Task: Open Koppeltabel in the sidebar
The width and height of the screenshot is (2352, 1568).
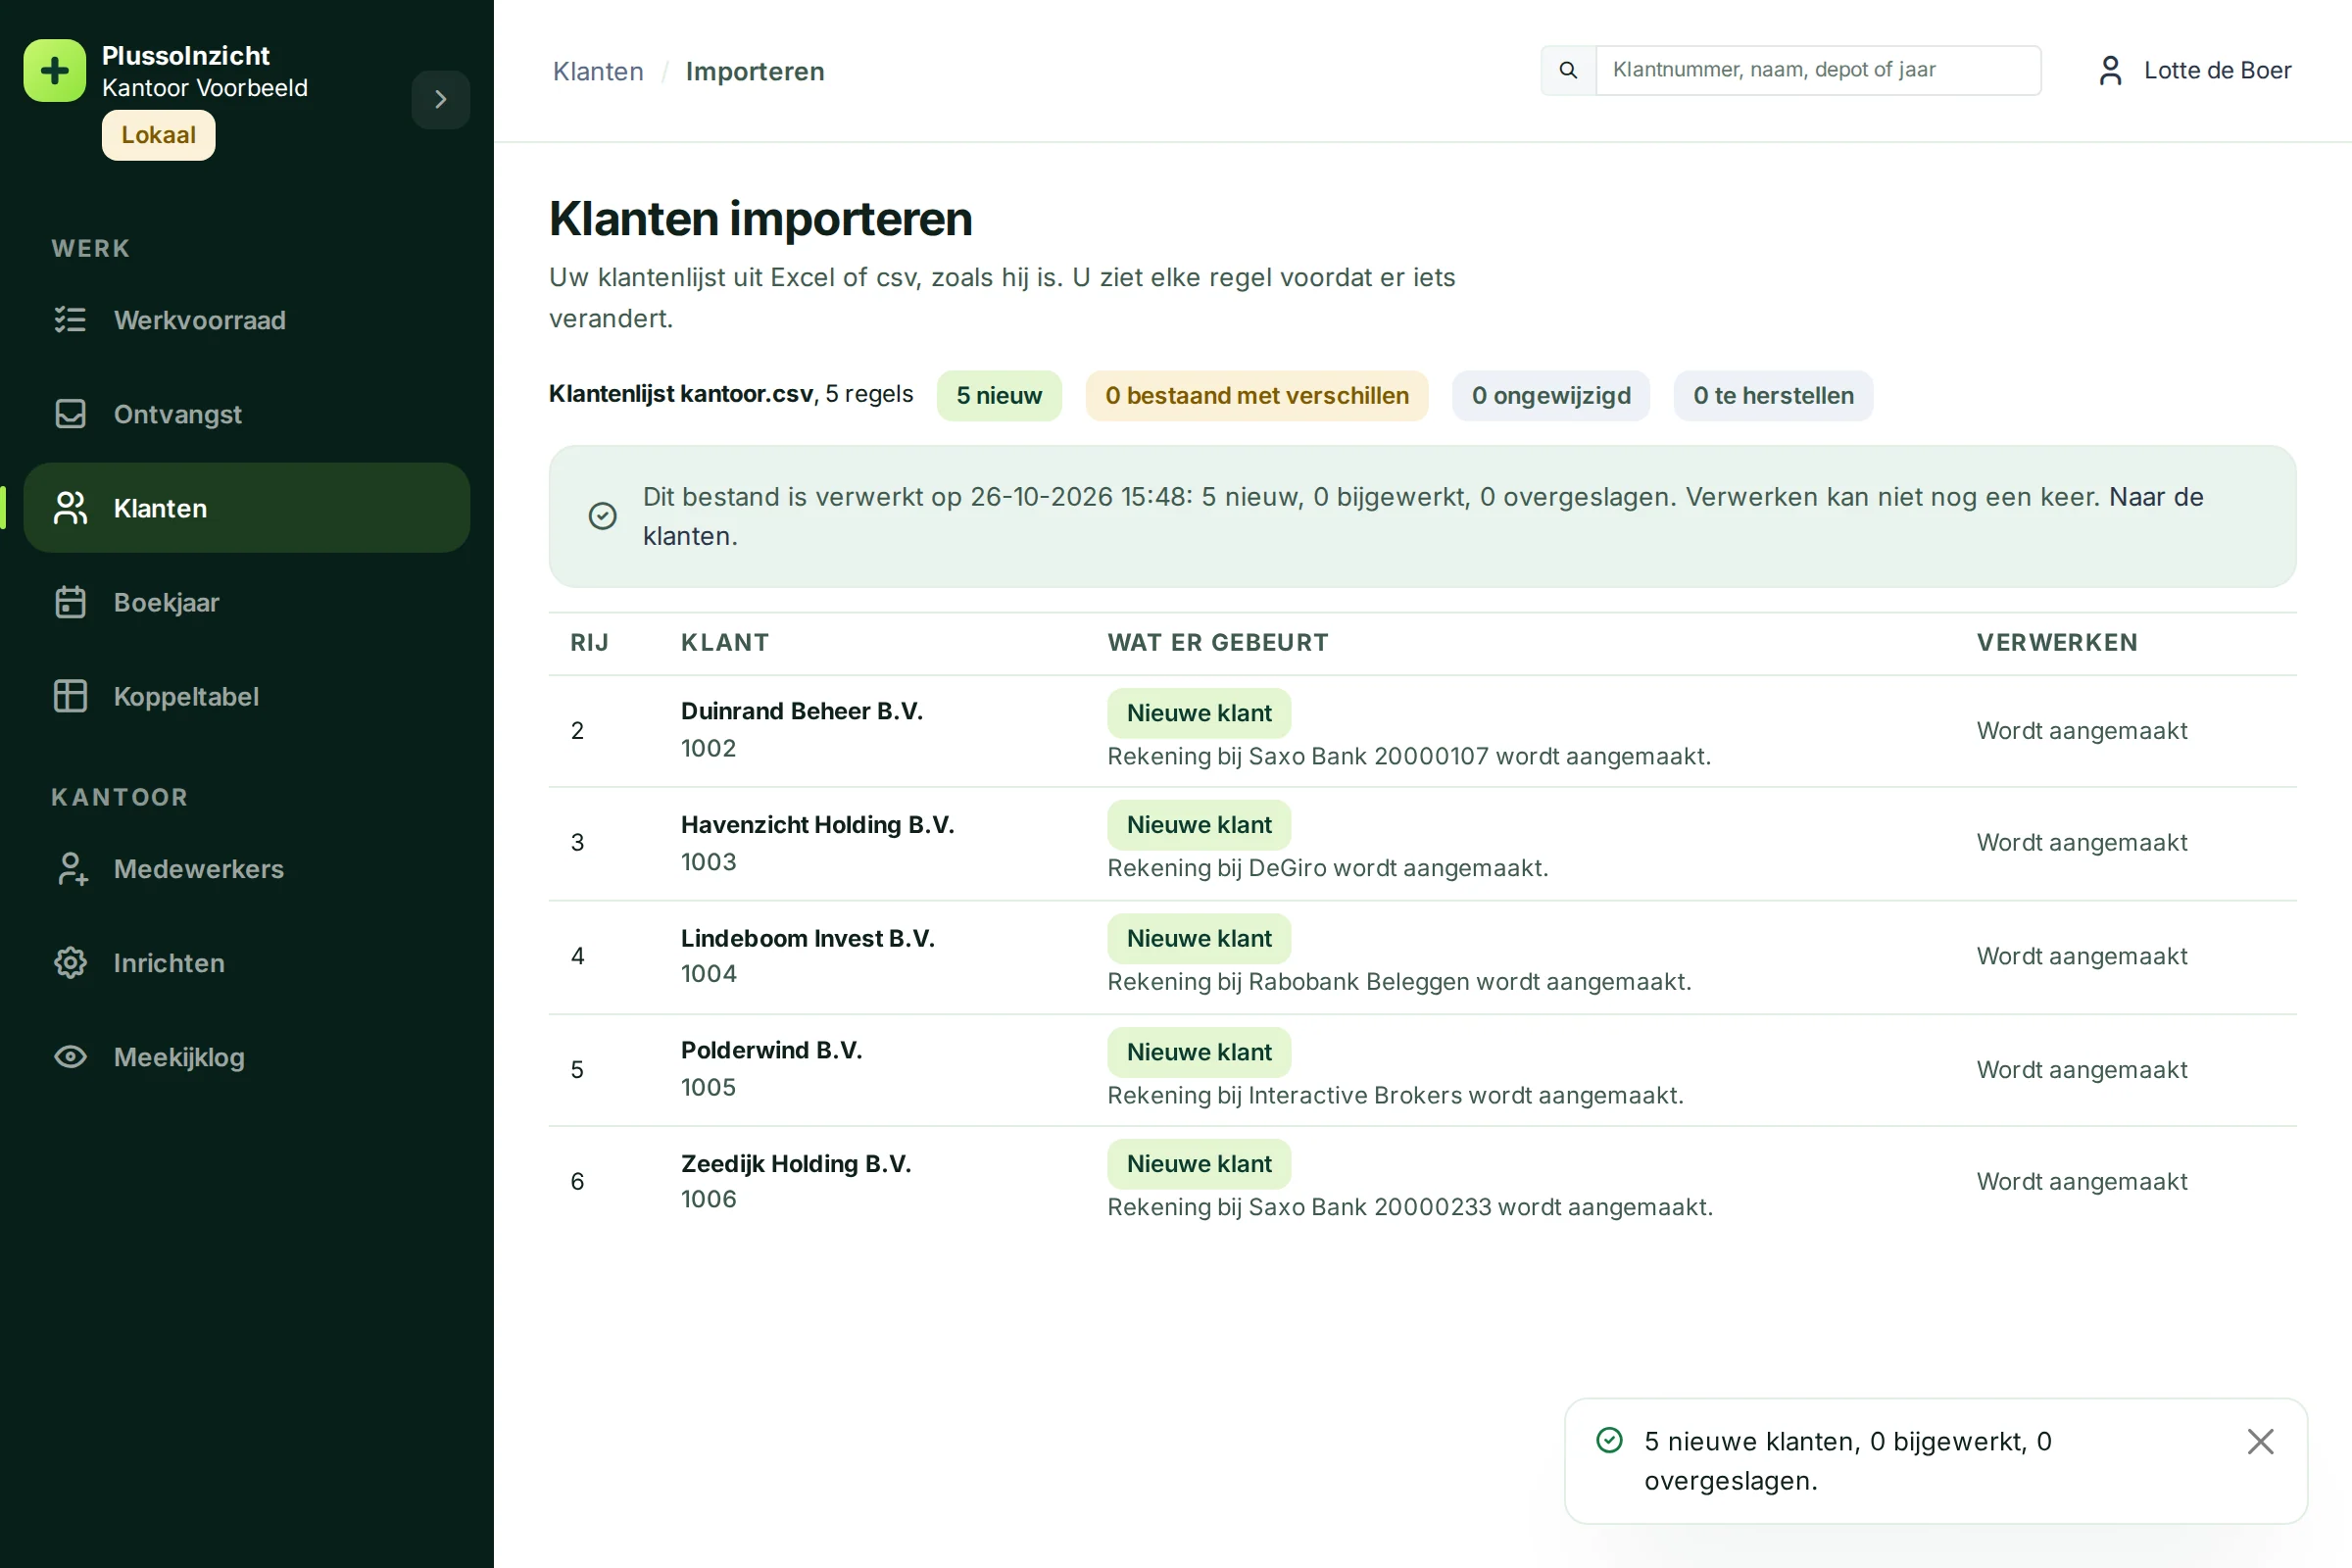Action: click(247, 696)
